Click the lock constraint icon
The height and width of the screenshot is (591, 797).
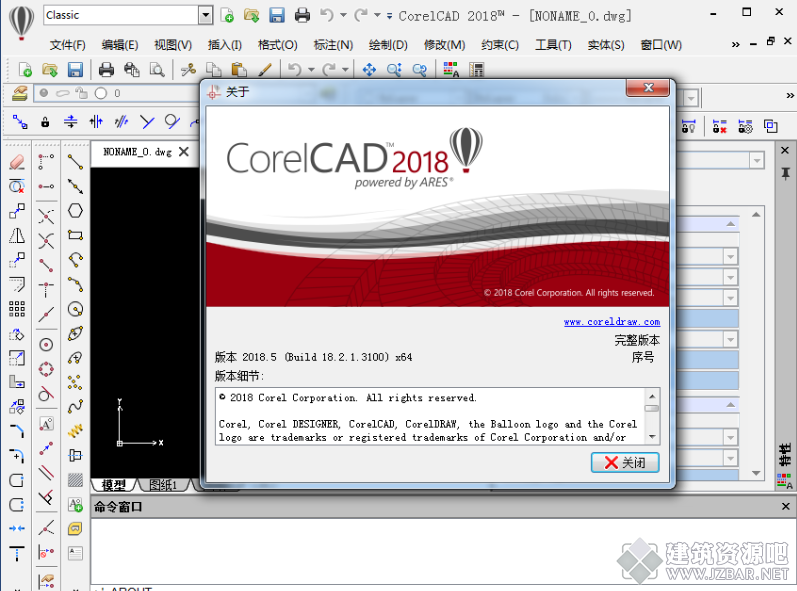click(45, 122)
